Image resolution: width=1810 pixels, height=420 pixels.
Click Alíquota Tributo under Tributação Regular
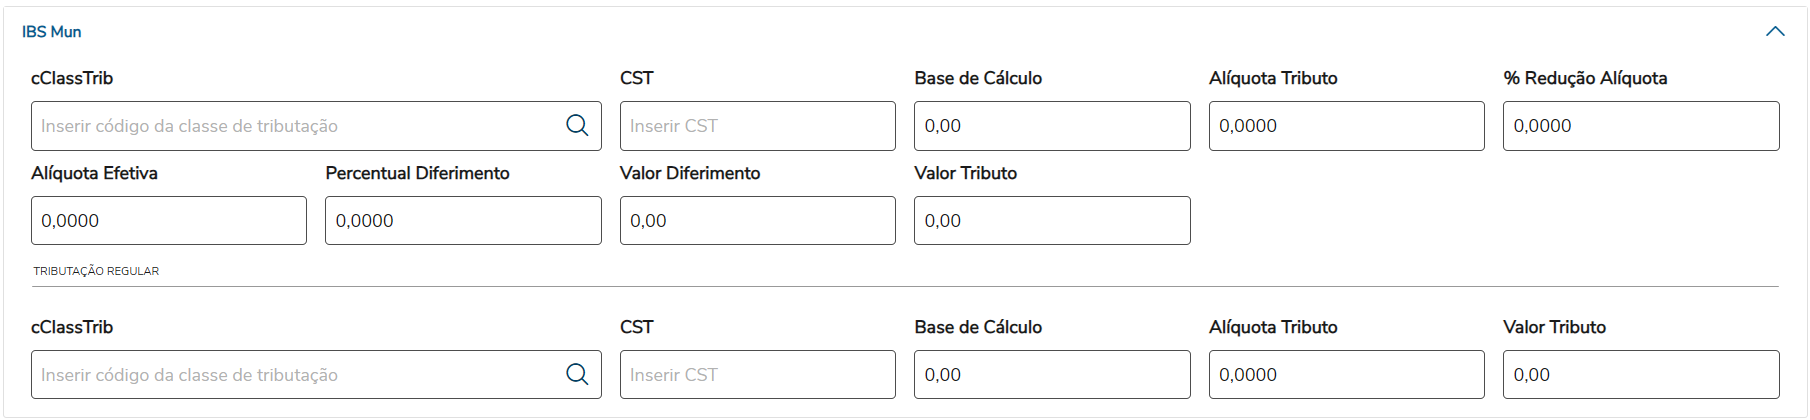coord(1346,375)
